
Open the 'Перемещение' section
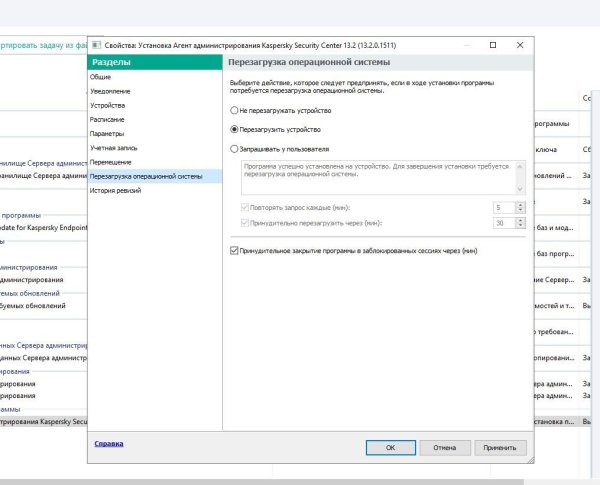point(111,162)
